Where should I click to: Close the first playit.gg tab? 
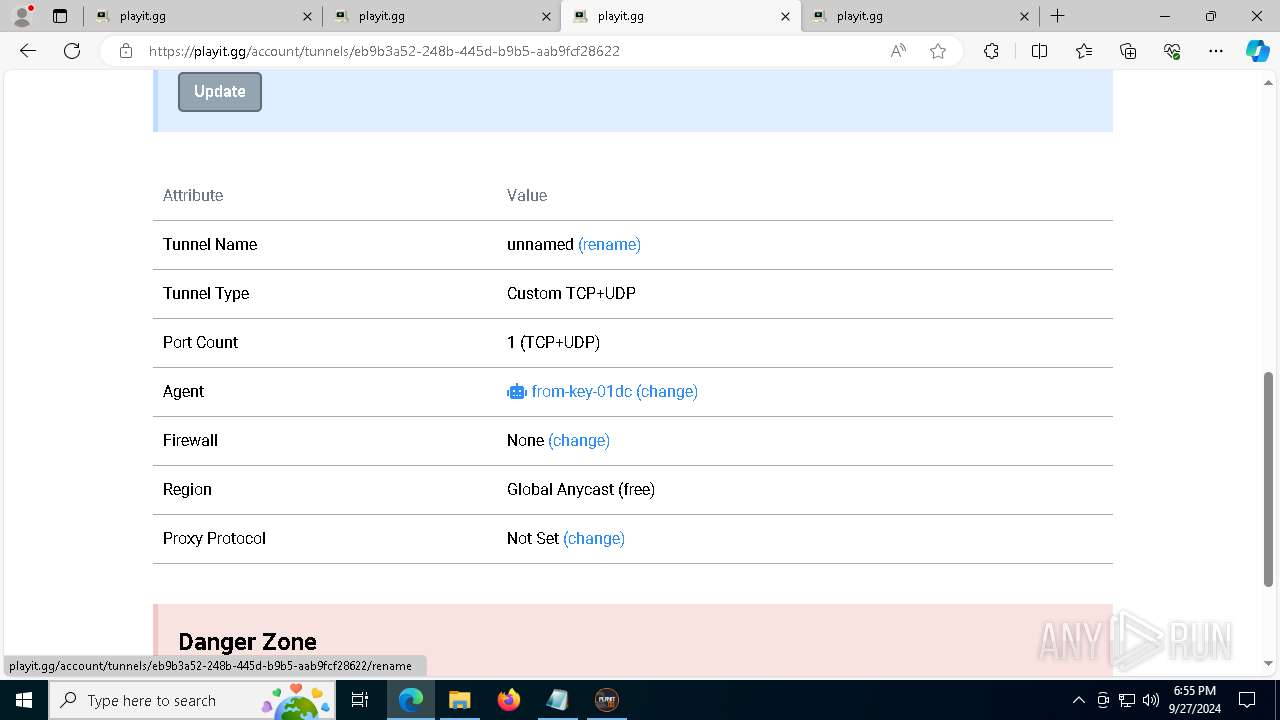[307, 16]
